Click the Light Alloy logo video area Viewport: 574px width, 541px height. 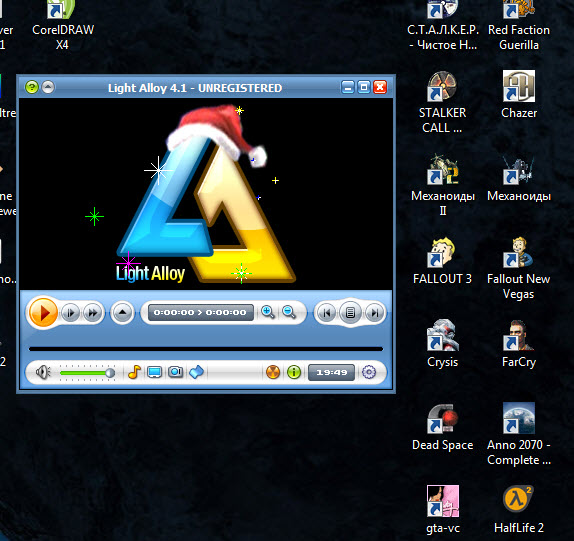(206, 194)
